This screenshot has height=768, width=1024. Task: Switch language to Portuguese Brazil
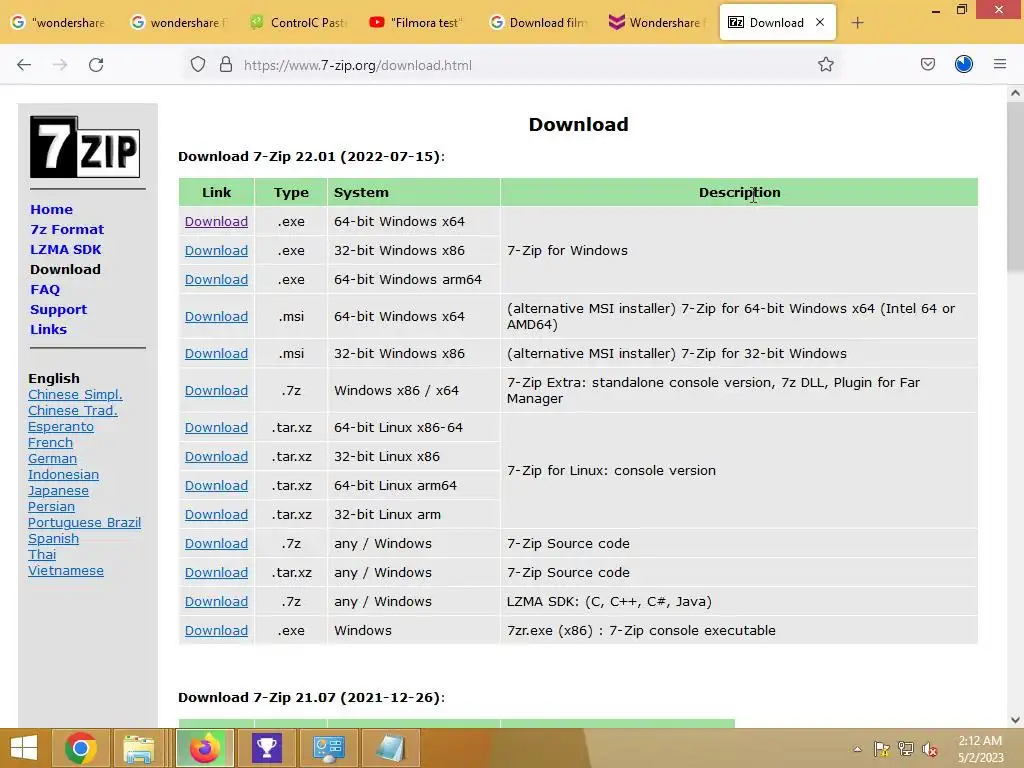[84, 523]
